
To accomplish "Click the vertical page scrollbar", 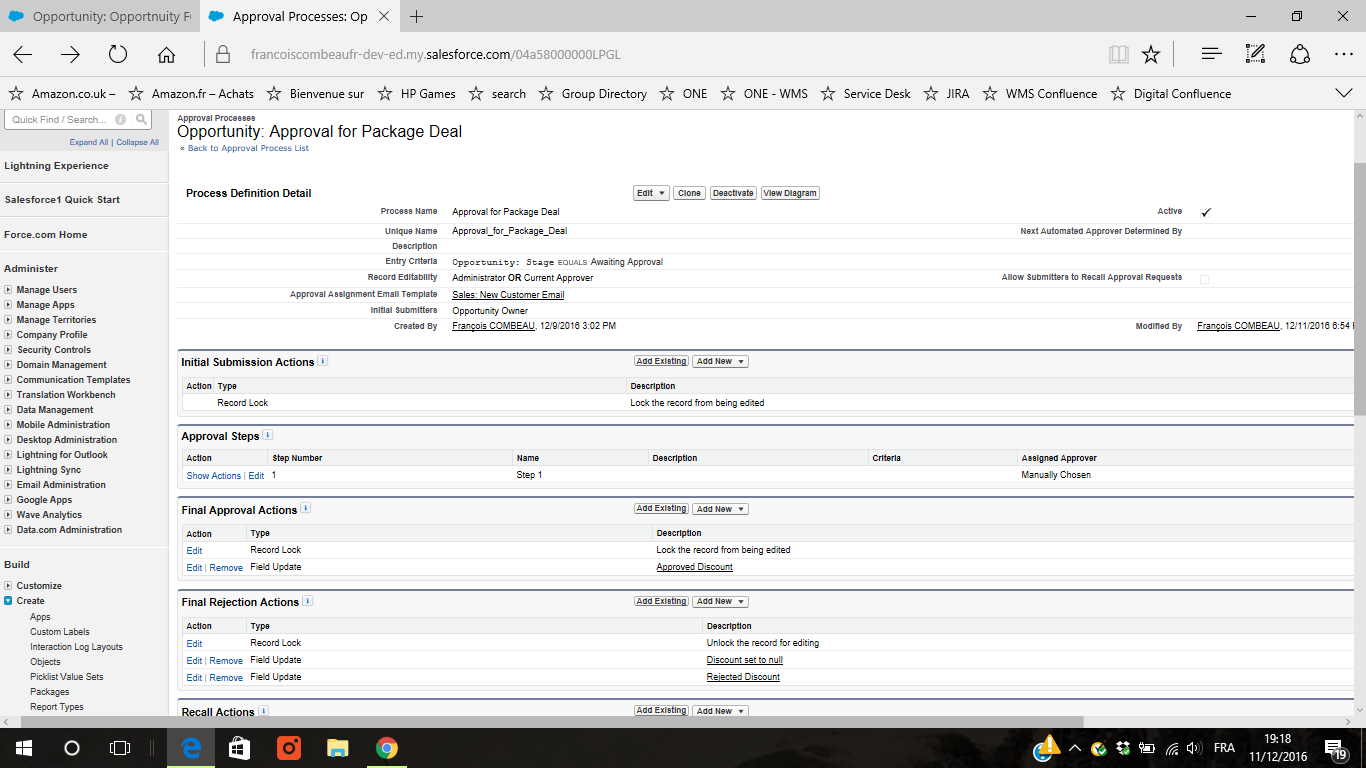I will pos(1359,288).
